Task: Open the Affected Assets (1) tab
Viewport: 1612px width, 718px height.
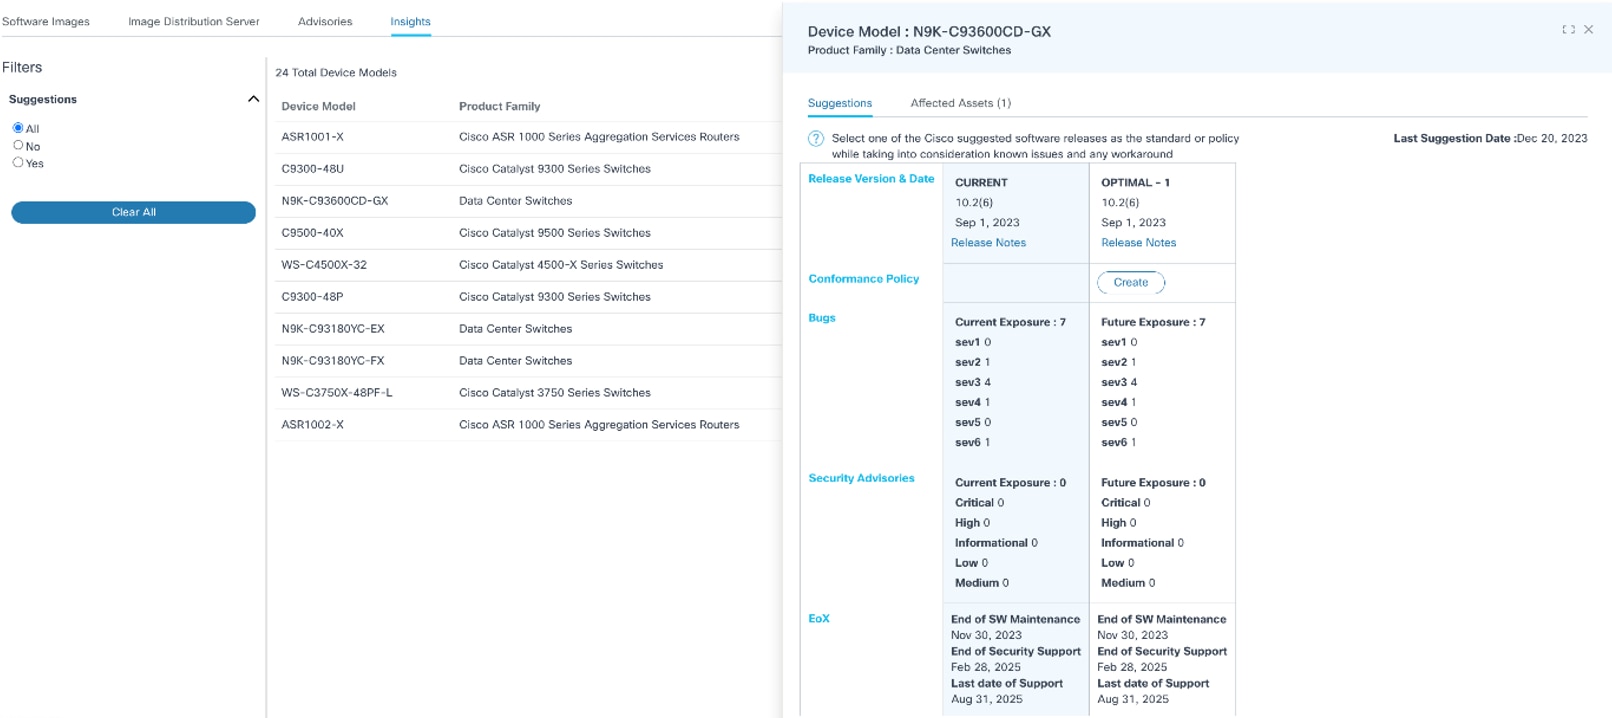Action: pyautogui.click(x=960, y=103)
